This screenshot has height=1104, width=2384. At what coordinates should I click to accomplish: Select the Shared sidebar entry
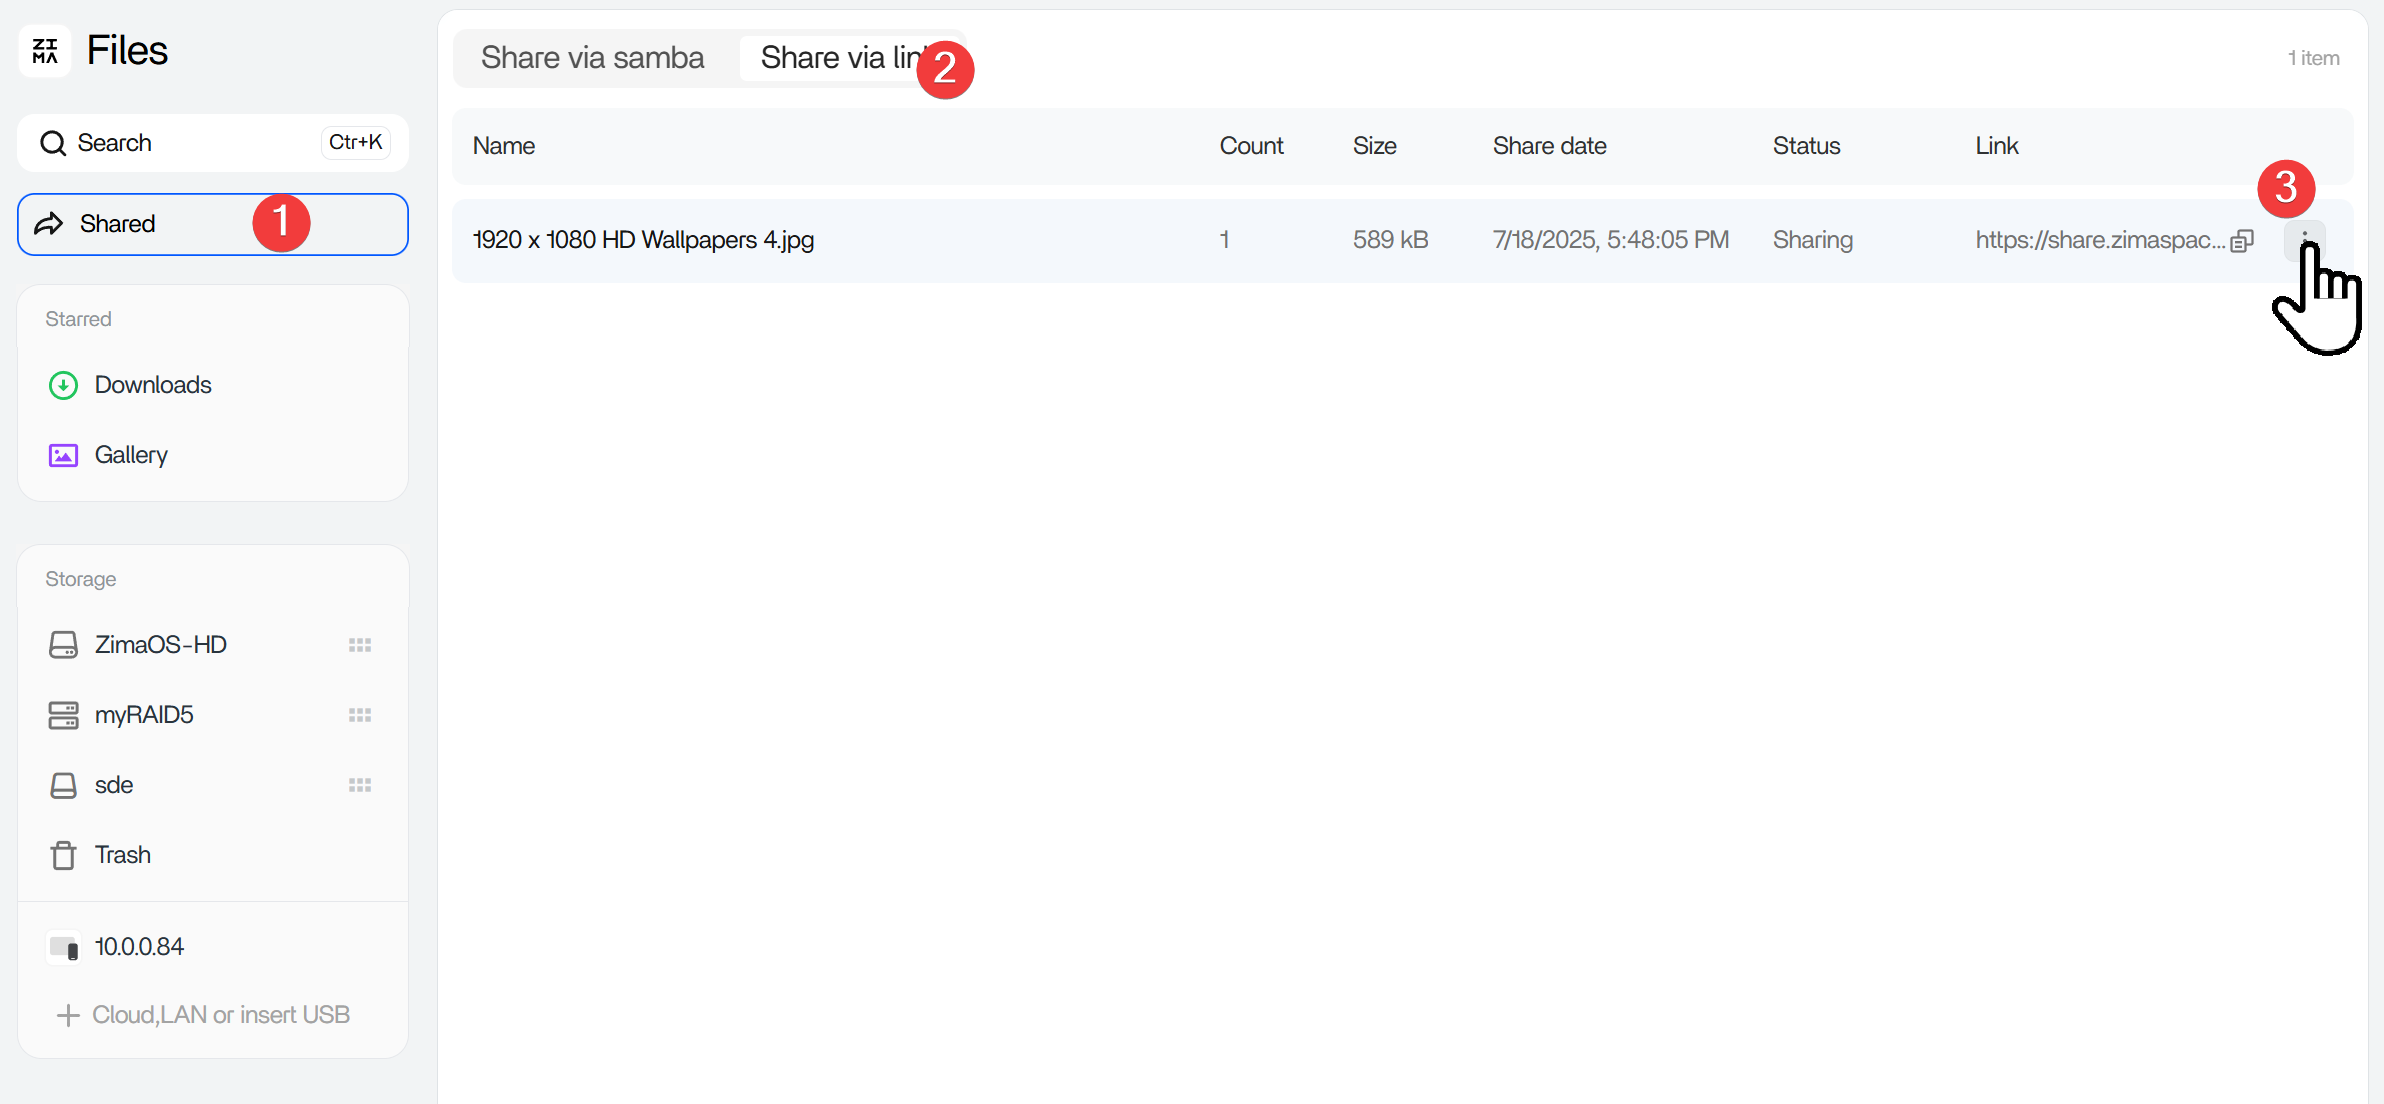[x=213, y=224]
